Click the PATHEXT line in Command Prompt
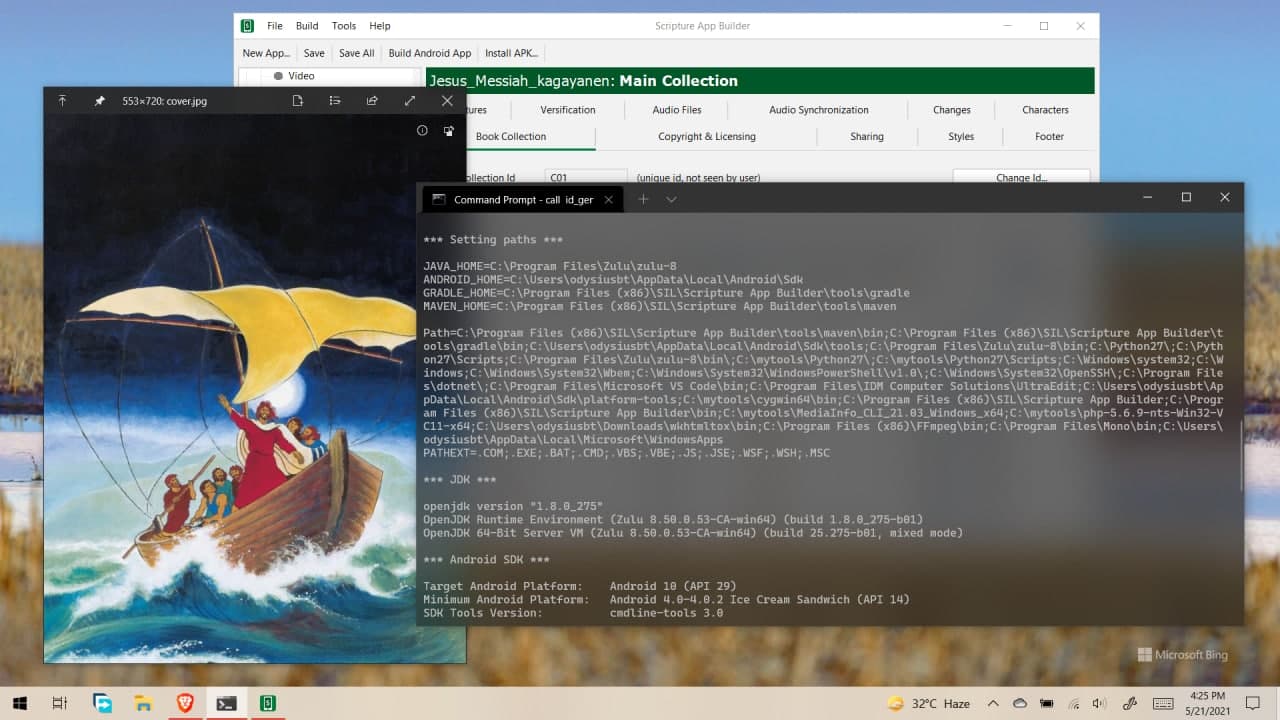The width and height of the screenshot is (1280, 720). (626, 453)
